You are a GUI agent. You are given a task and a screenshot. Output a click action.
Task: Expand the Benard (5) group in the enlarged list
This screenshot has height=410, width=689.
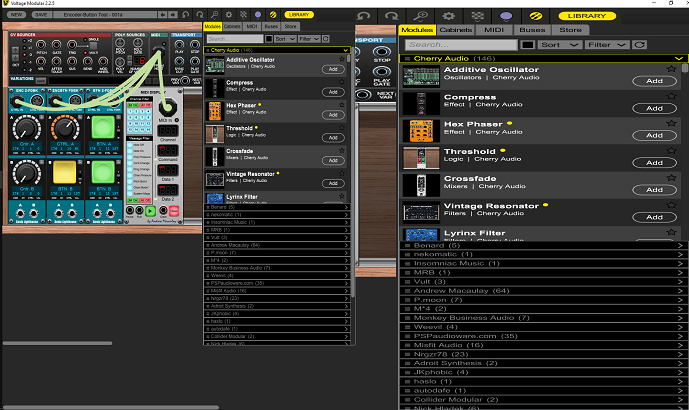542,245
